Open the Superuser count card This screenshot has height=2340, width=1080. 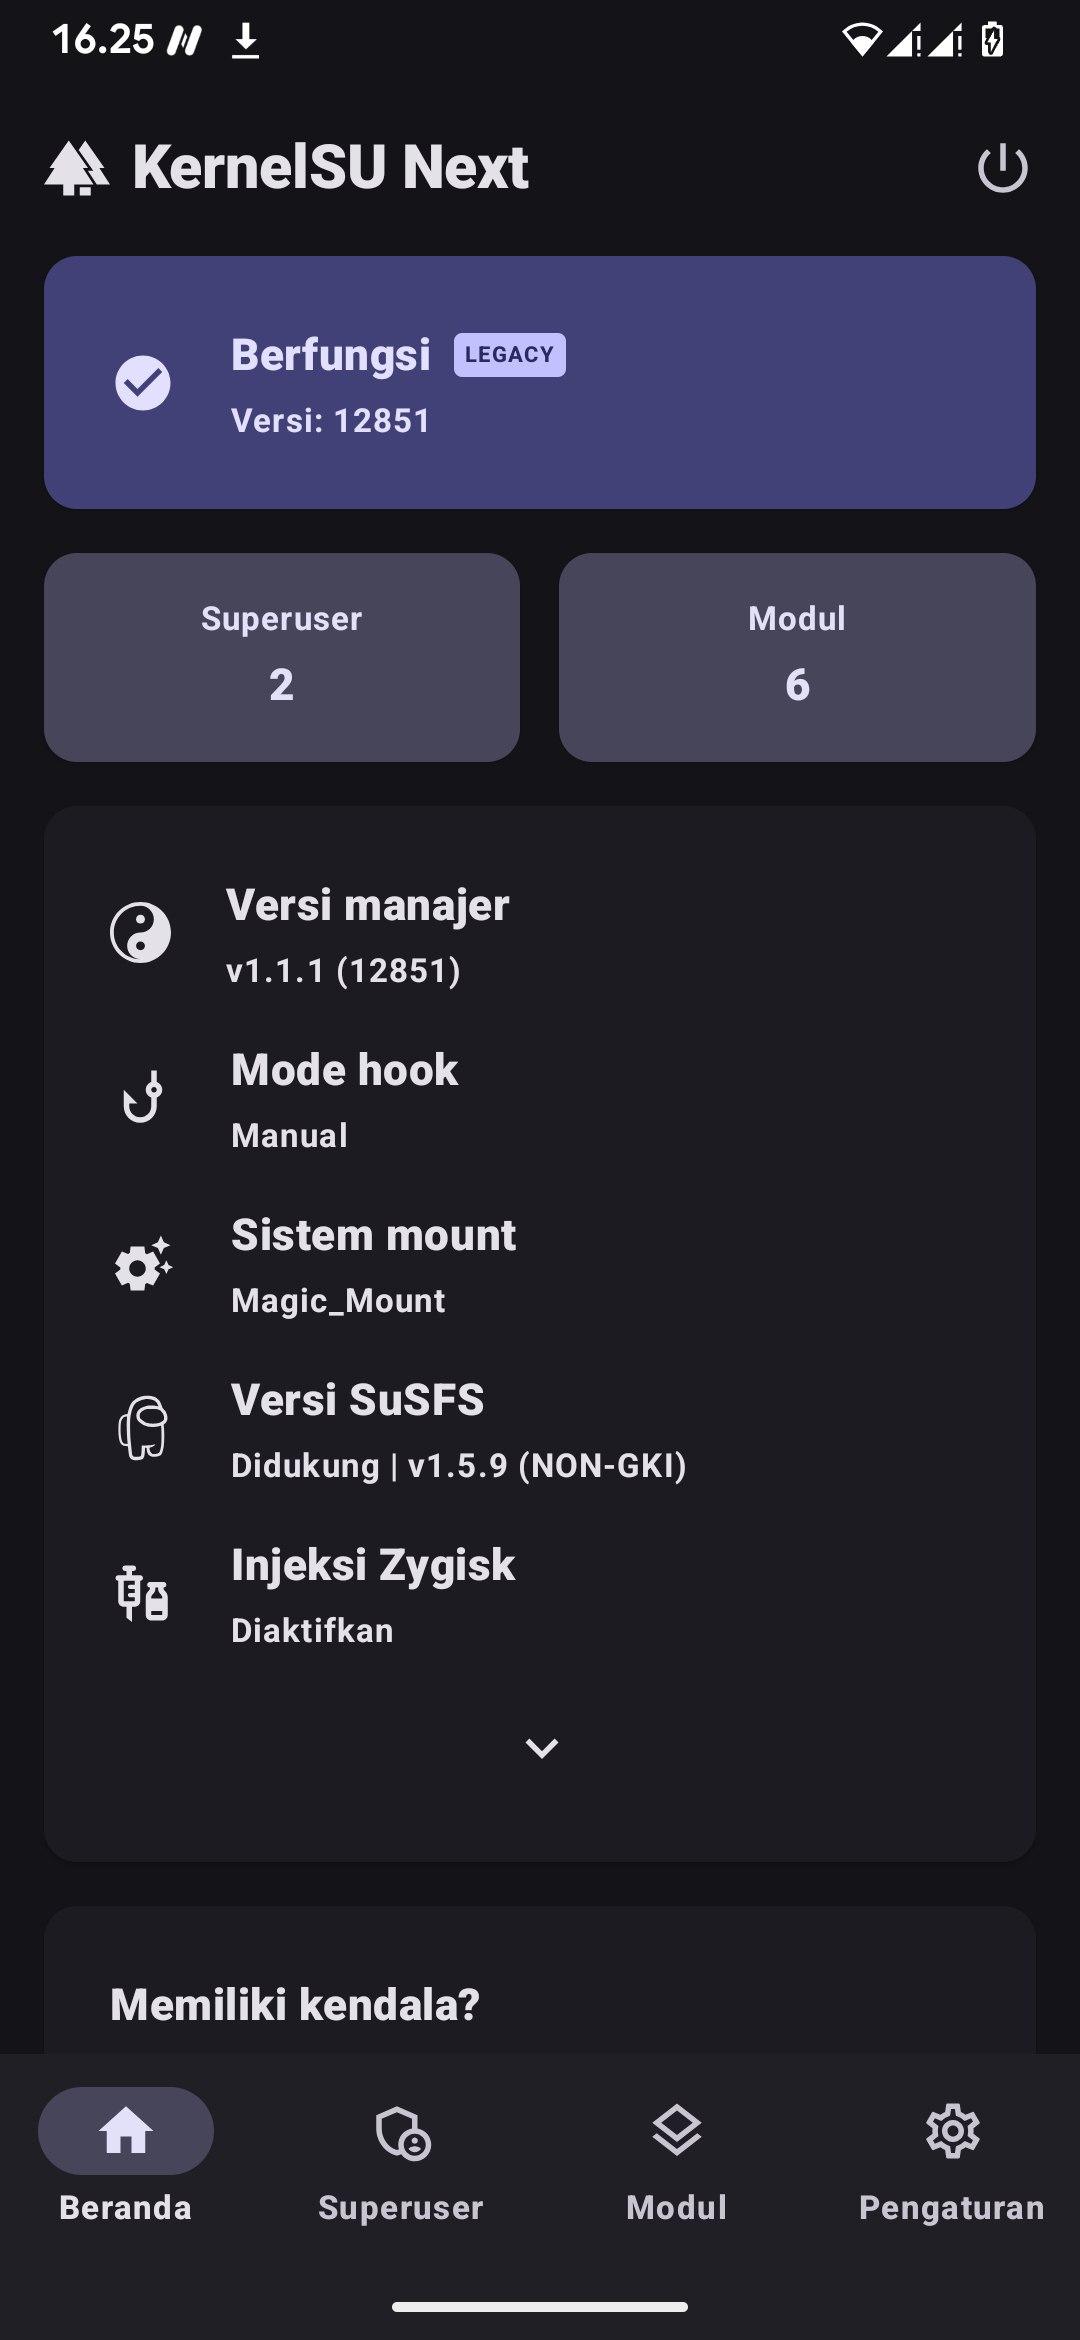[282, 657]
